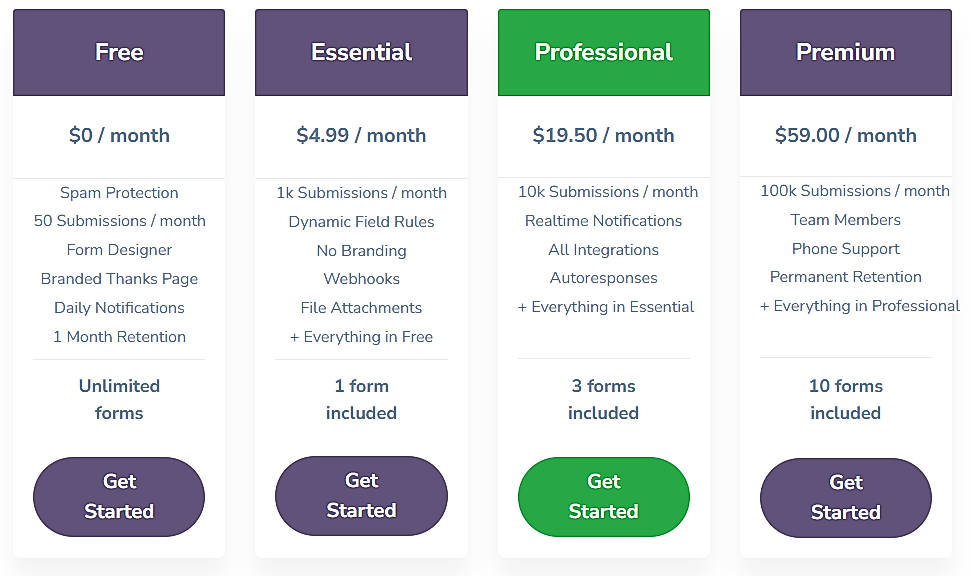Click Unlimited forms under the Free plan
The width and height of the screenshot is (971, 576).
click(x=118, y=399)
